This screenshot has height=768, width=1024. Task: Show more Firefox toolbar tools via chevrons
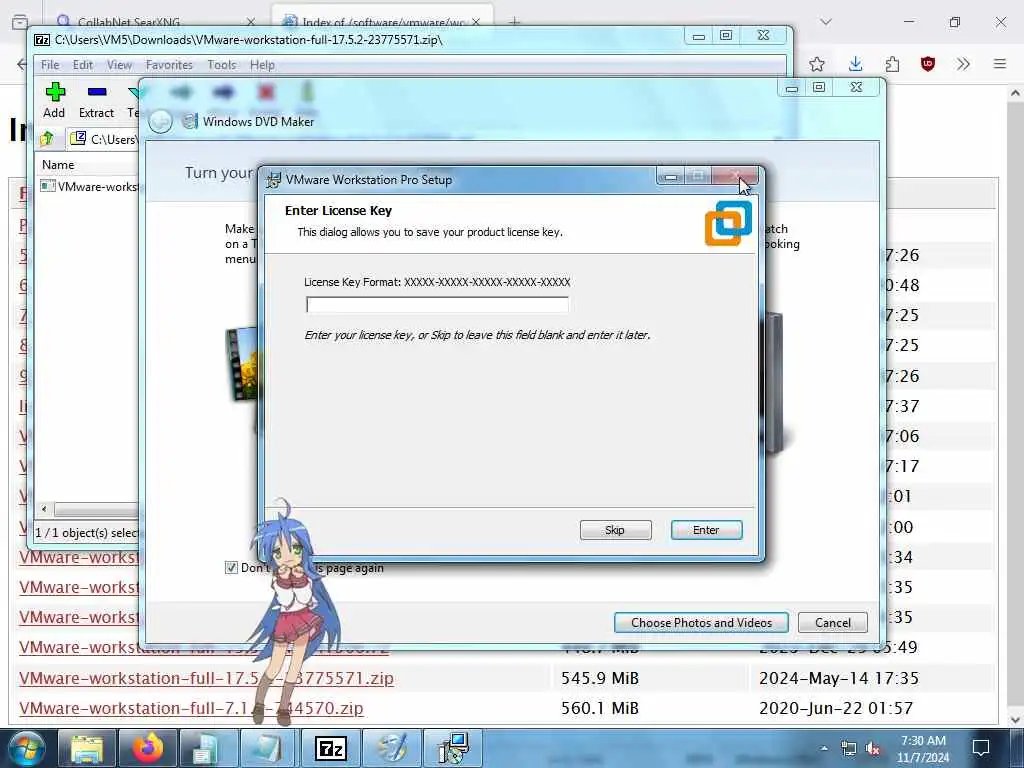click(963, 64)
